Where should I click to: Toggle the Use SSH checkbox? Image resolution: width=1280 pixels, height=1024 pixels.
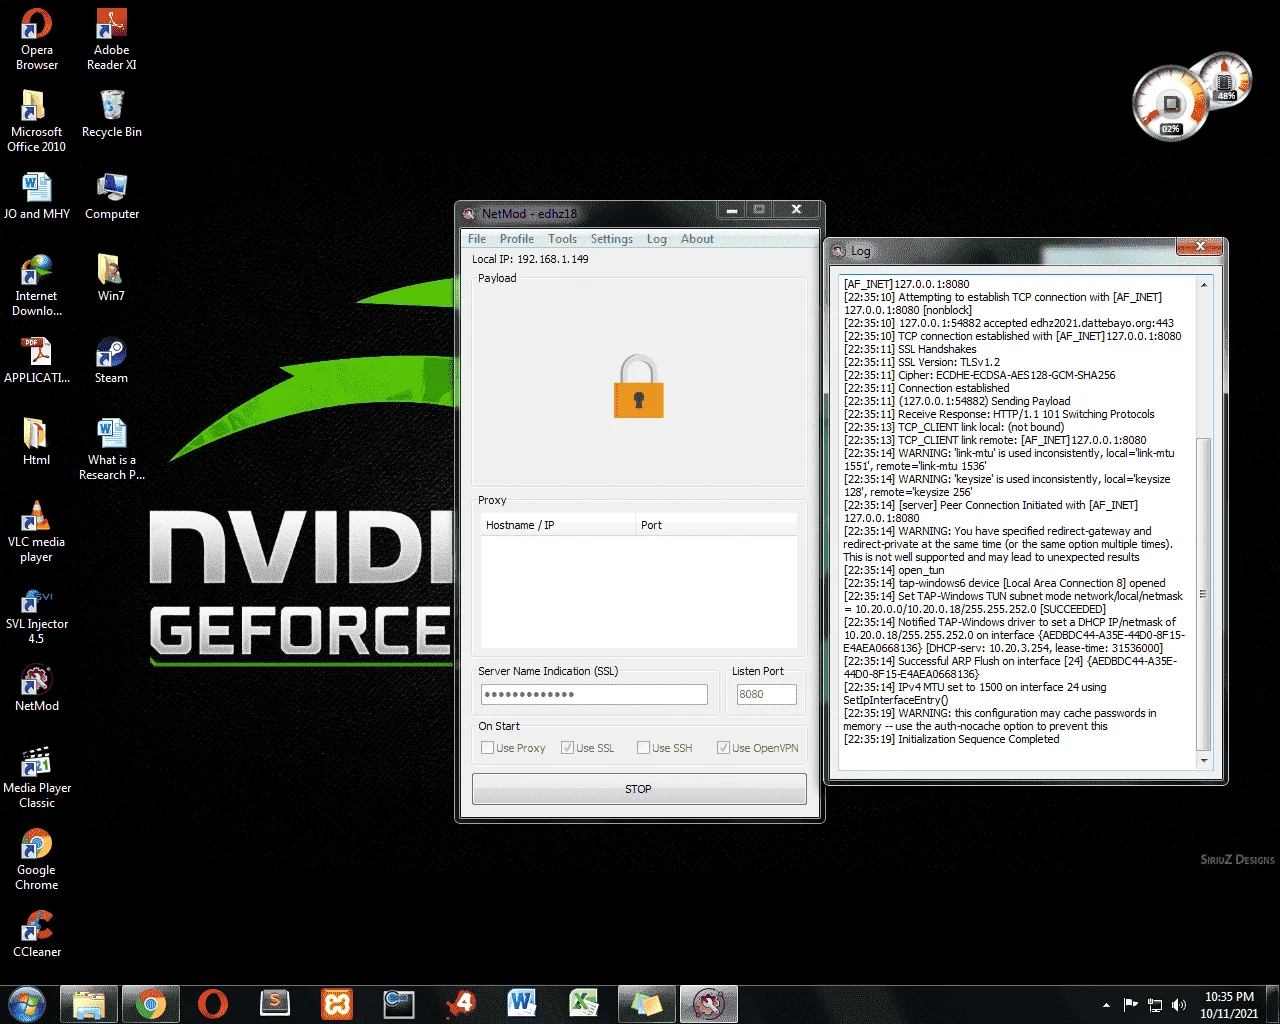pyautogui.click(x=665, y=748)
